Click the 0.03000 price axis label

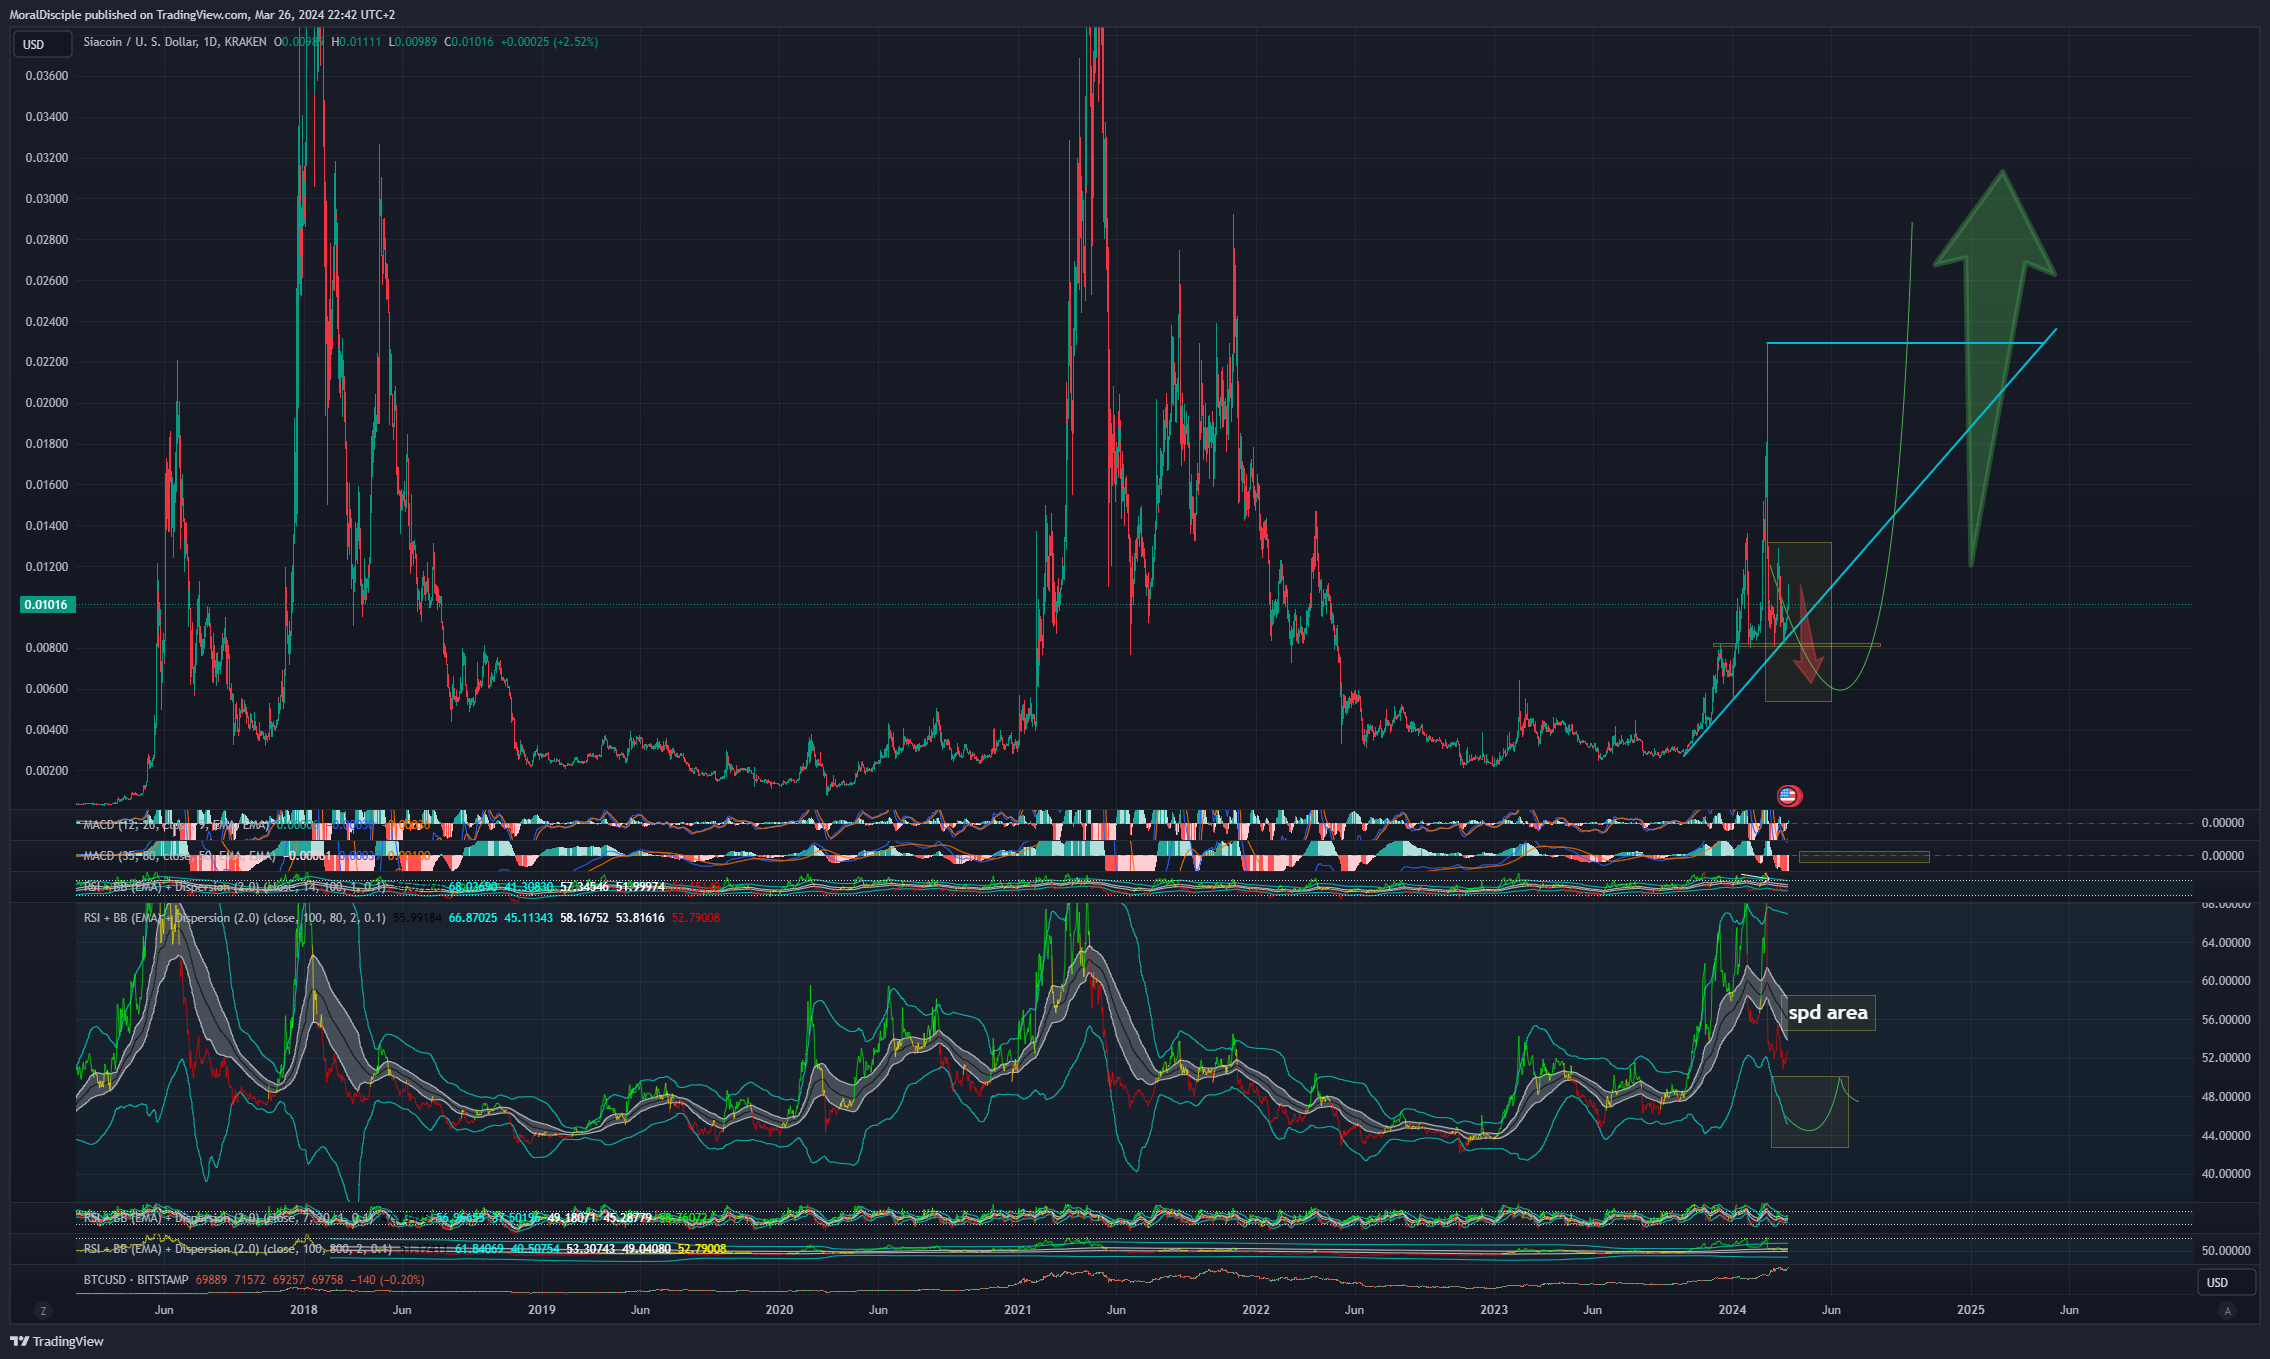[x=47, y=199]
